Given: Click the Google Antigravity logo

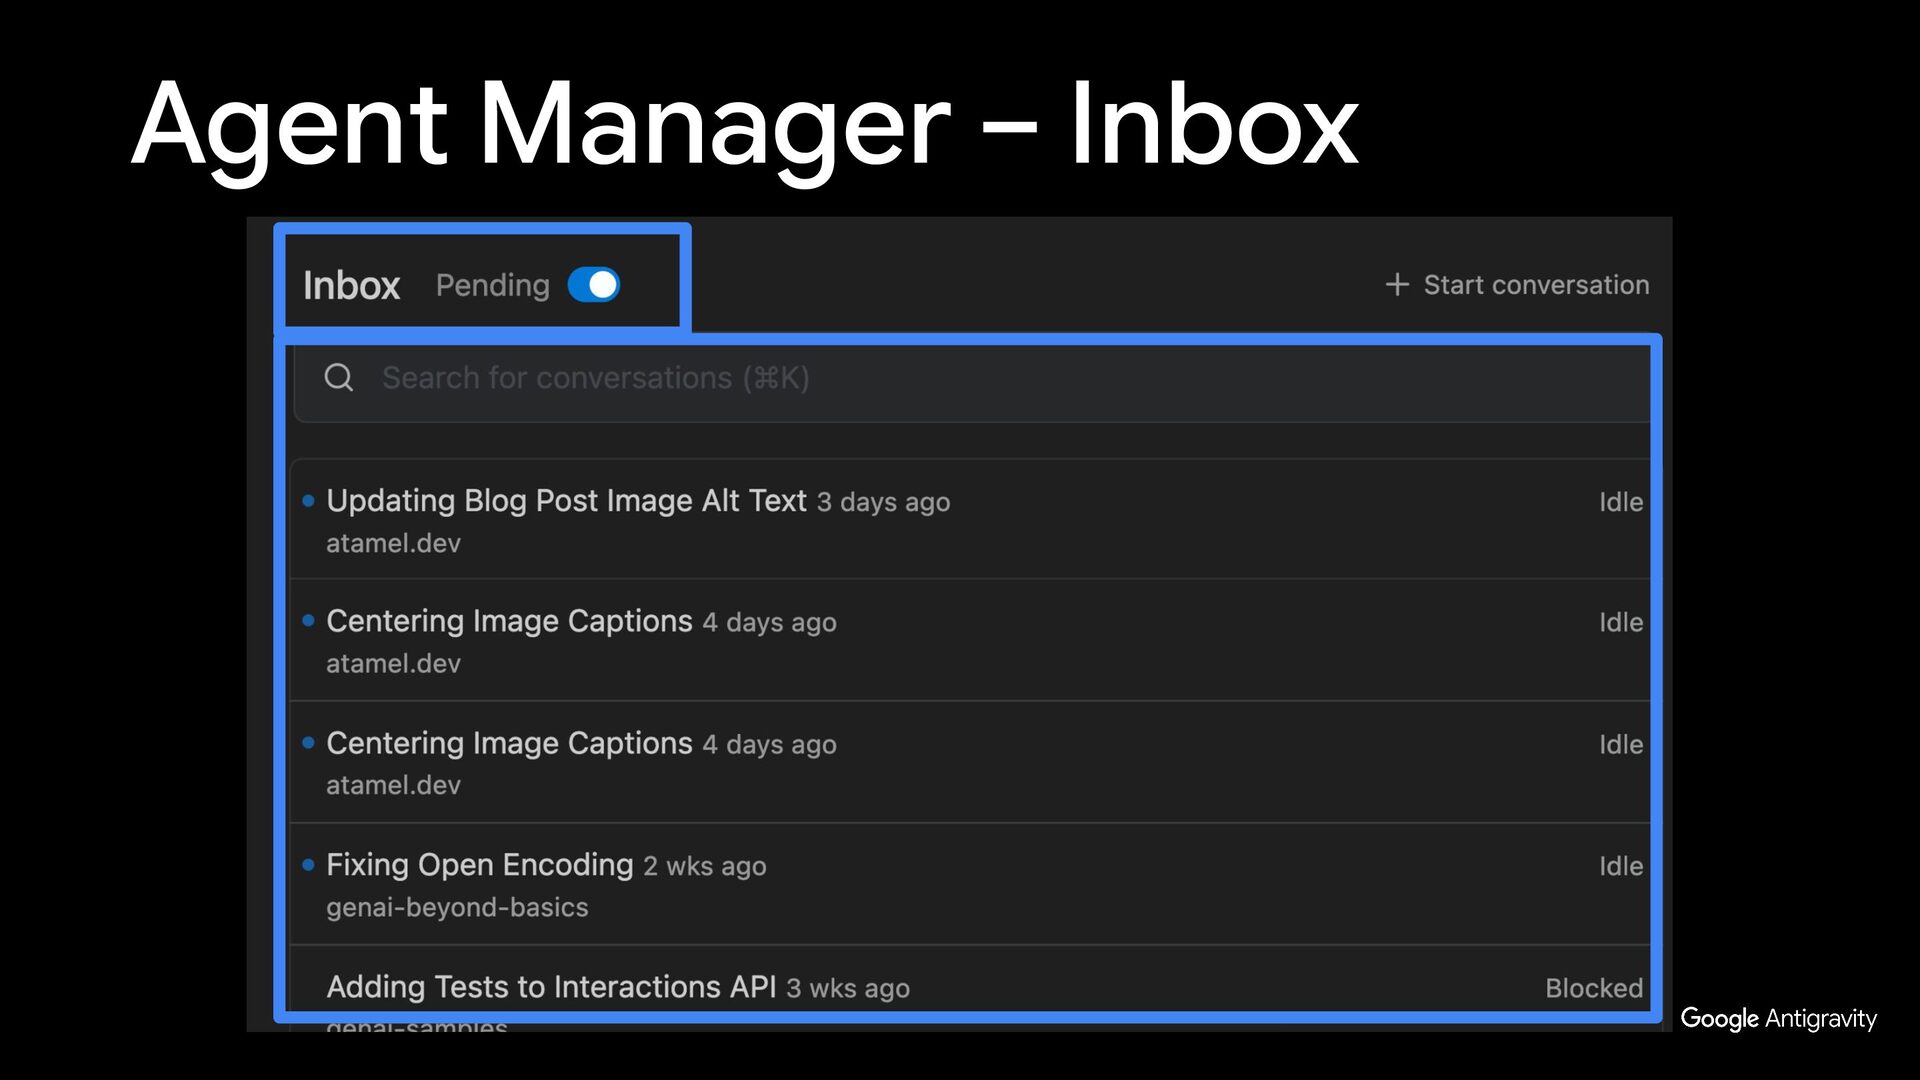Looking at the screenshot, I should click(x=1778, y=1018).
